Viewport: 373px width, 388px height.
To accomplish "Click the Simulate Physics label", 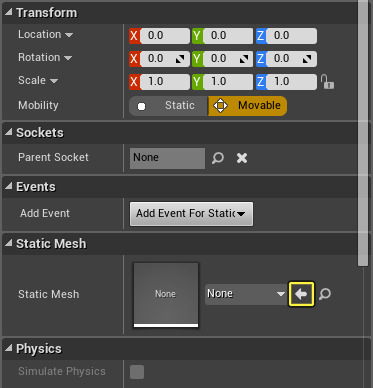I will (62, 371).
